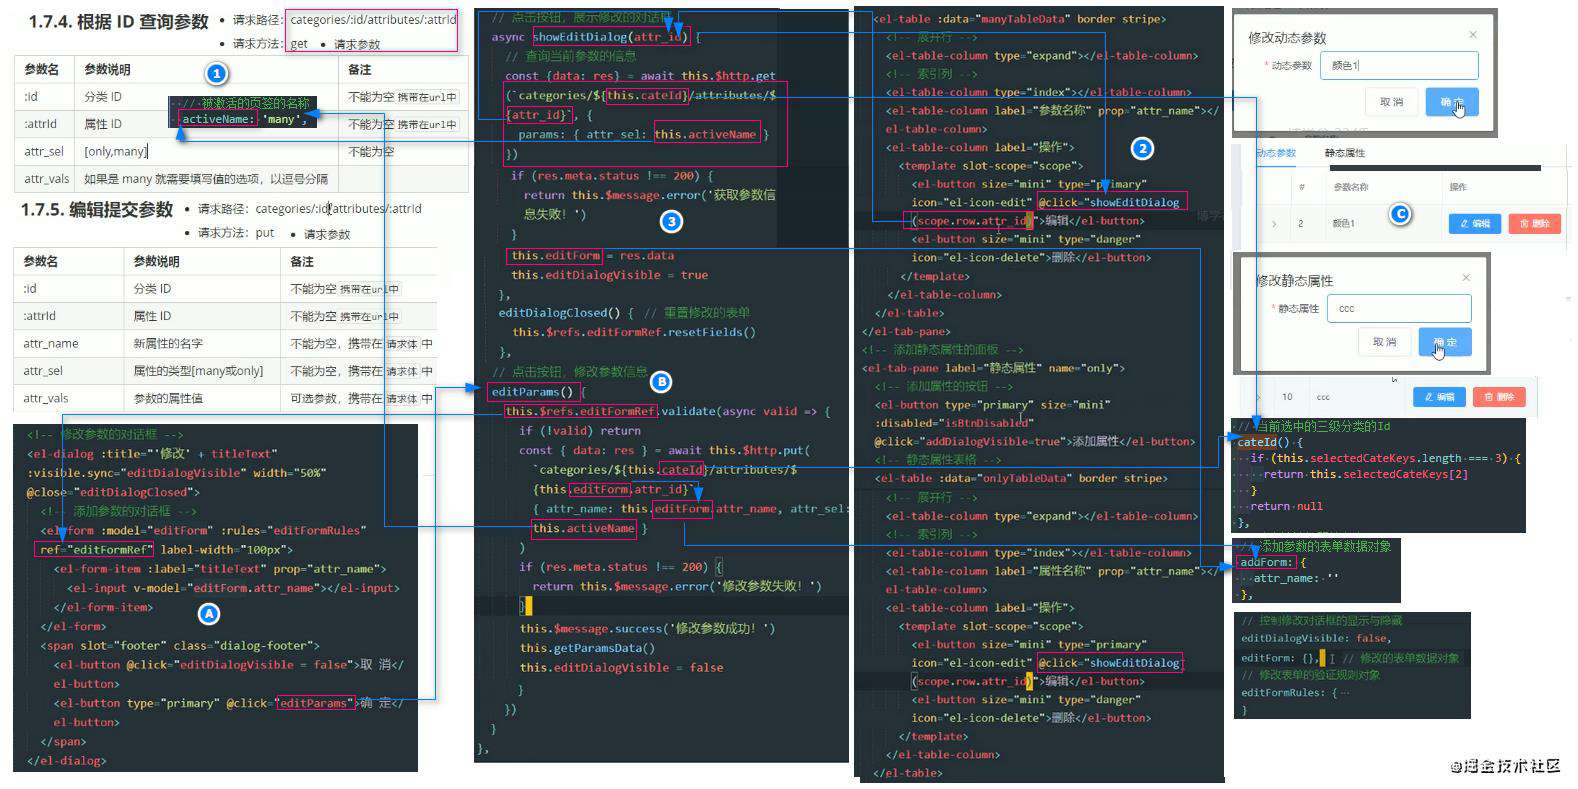
Task: Click code editDialogVisible: false,
Action: click(x=1316, y=638)
